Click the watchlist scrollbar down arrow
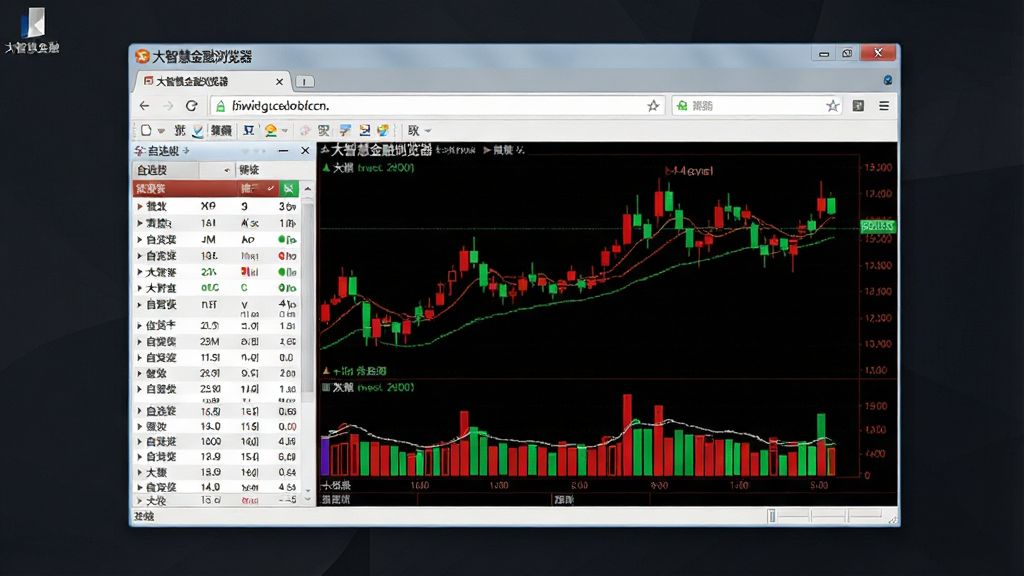 308,489
